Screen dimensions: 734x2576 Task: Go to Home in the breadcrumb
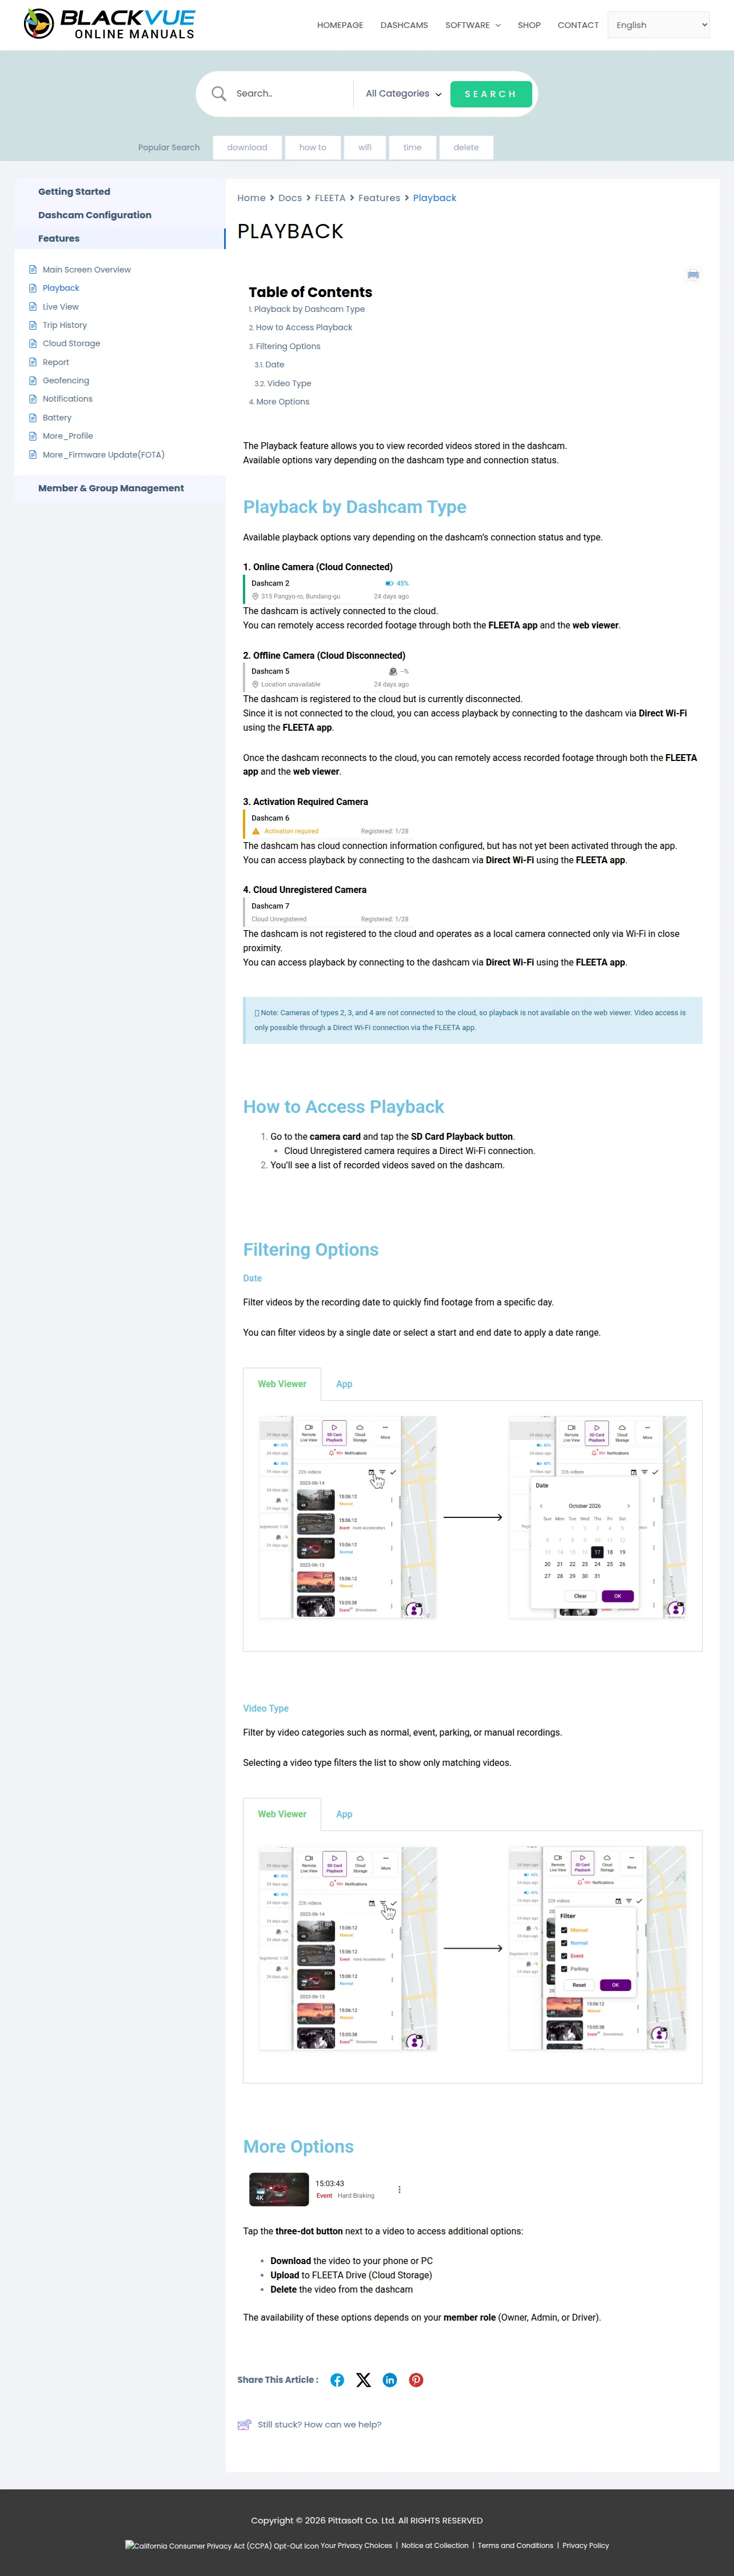click(251, 198)
